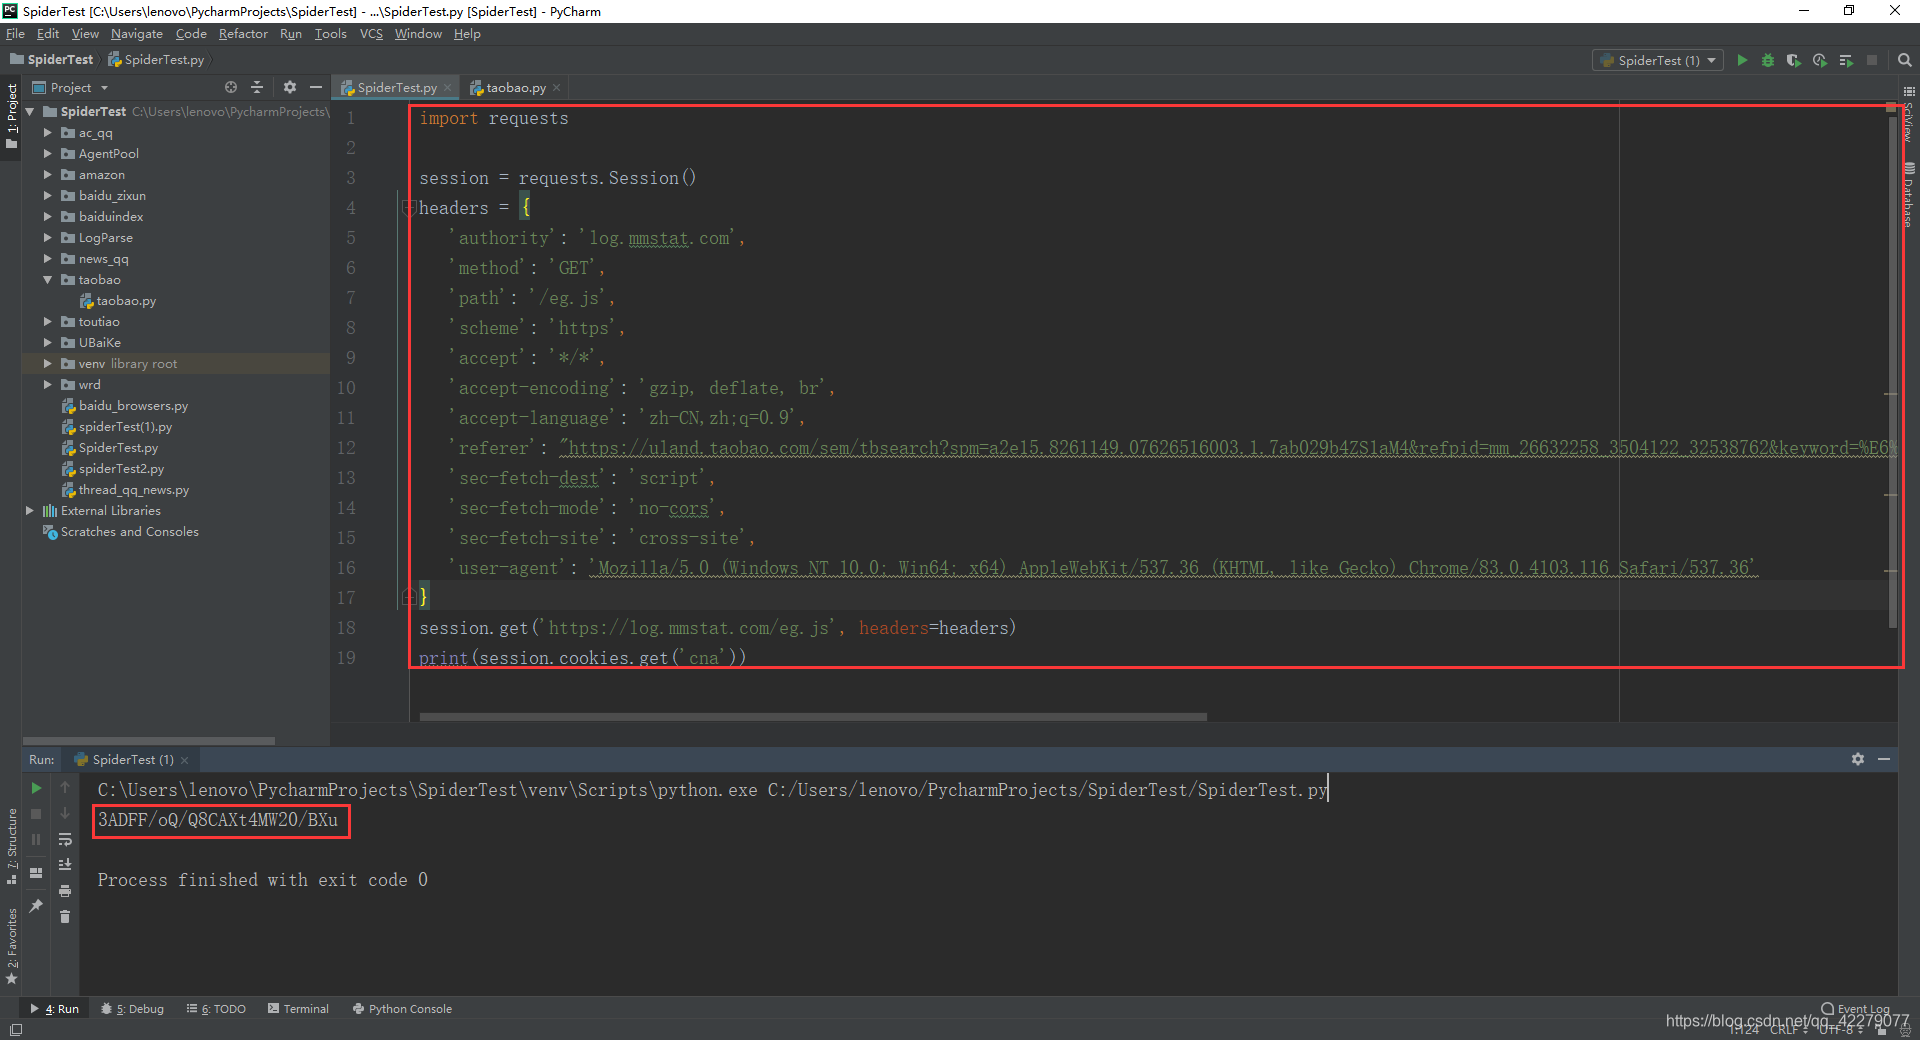Image resolution: width=1920 pixels, height=1040 pixels.
Task: Open the Python Console tool window
Action: pyautogui.click(x=402, y=1009)
